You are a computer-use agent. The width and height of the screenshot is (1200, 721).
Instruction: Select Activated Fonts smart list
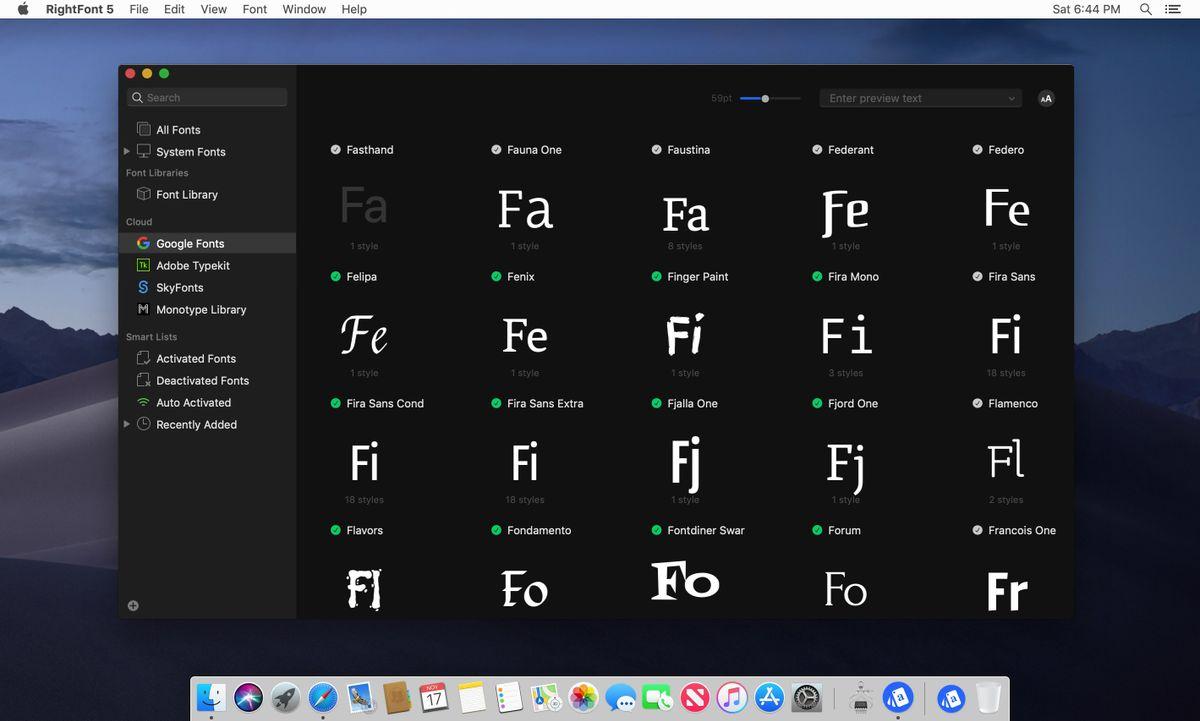click(195, 358)
